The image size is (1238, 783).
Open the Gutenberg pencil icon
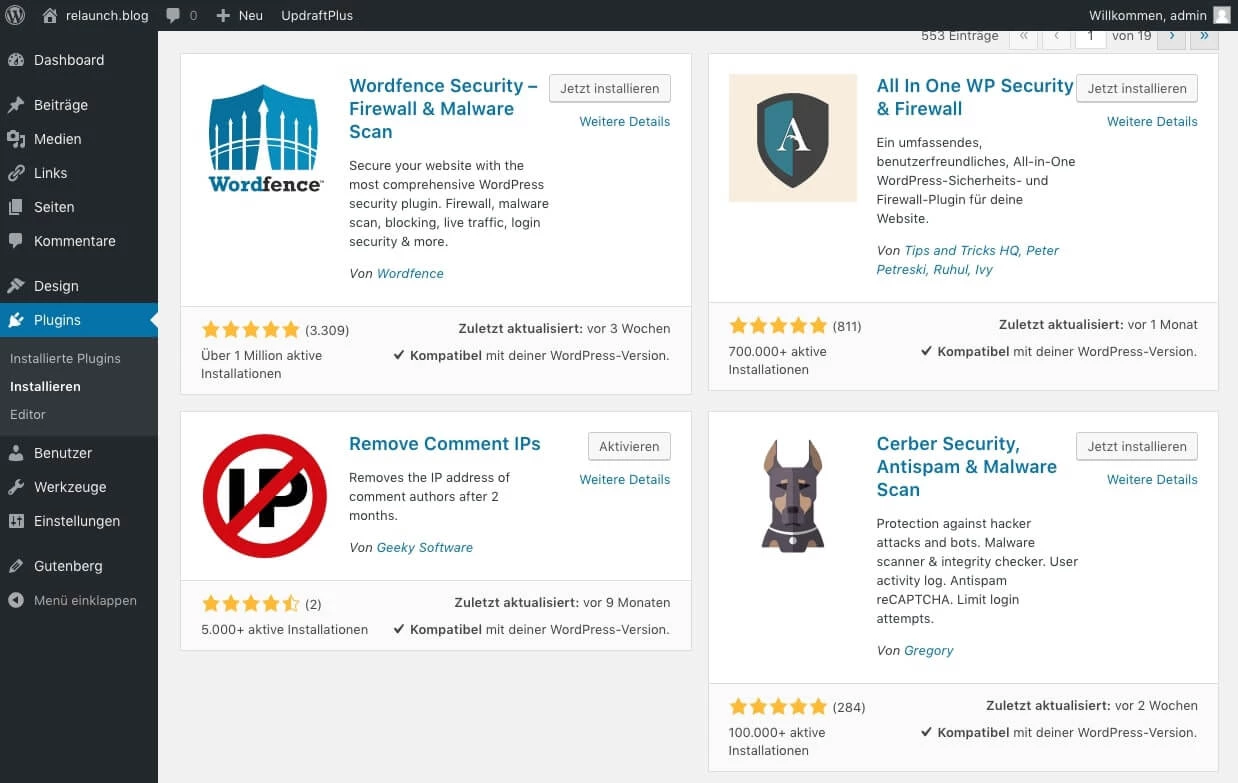20,566
